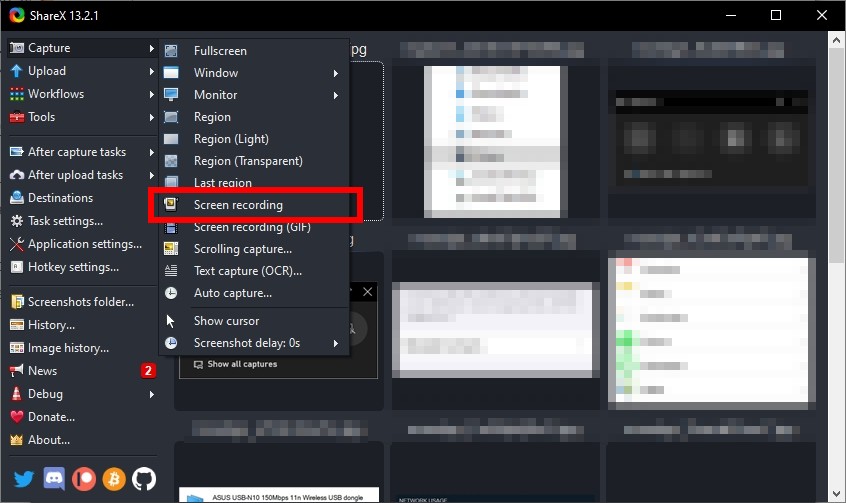Select the ASUS USB-N10 dongle thumbnail
Screen dimensions: 846x503
pyautogui.click(x=279, y=494)
